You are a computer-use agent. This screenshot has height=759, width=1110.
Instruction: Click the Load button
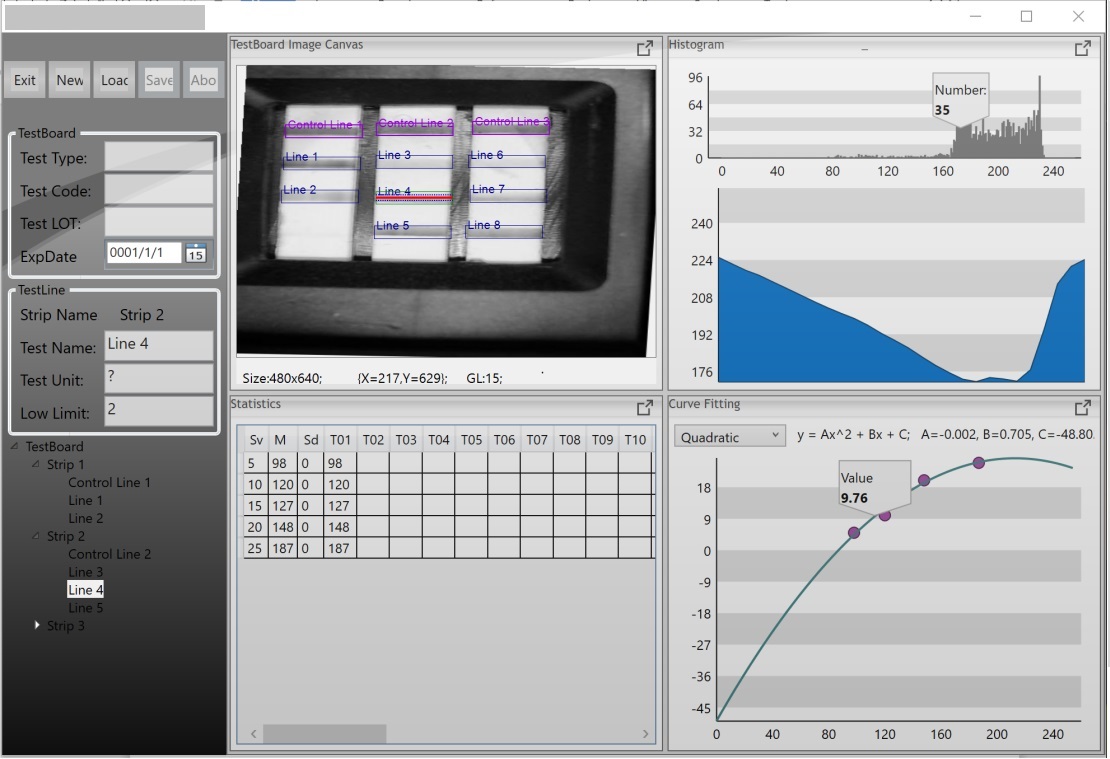tap(114, 81)
